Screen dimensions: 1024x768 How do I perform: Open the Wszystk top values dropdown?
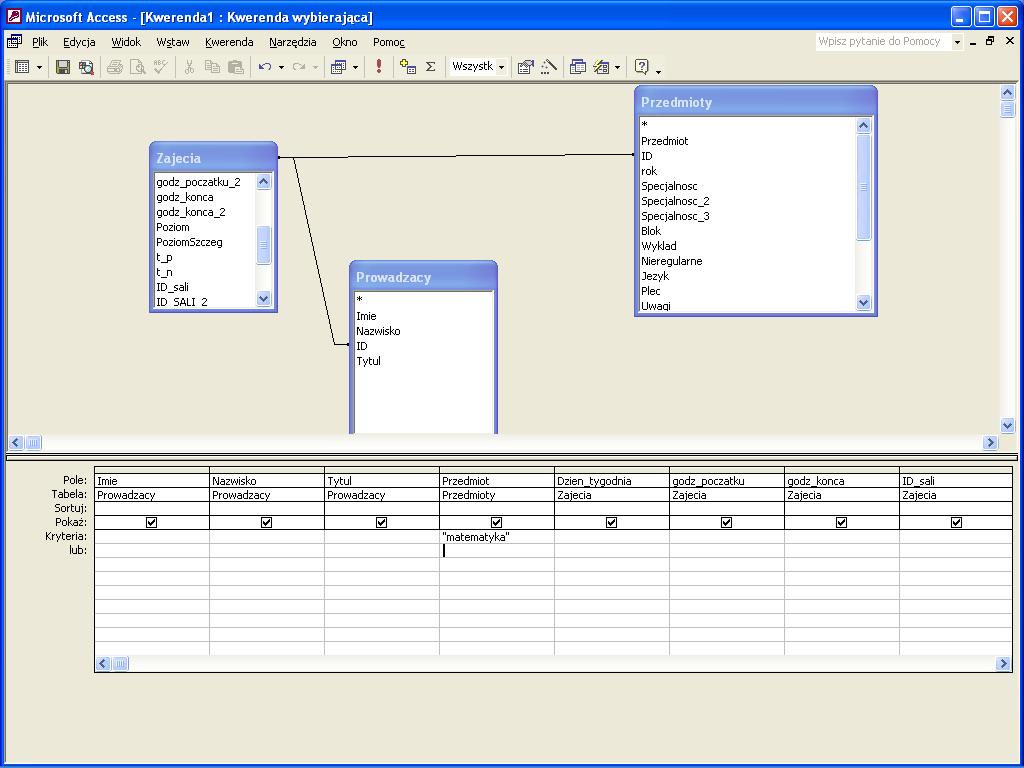[x=502, y=67]
